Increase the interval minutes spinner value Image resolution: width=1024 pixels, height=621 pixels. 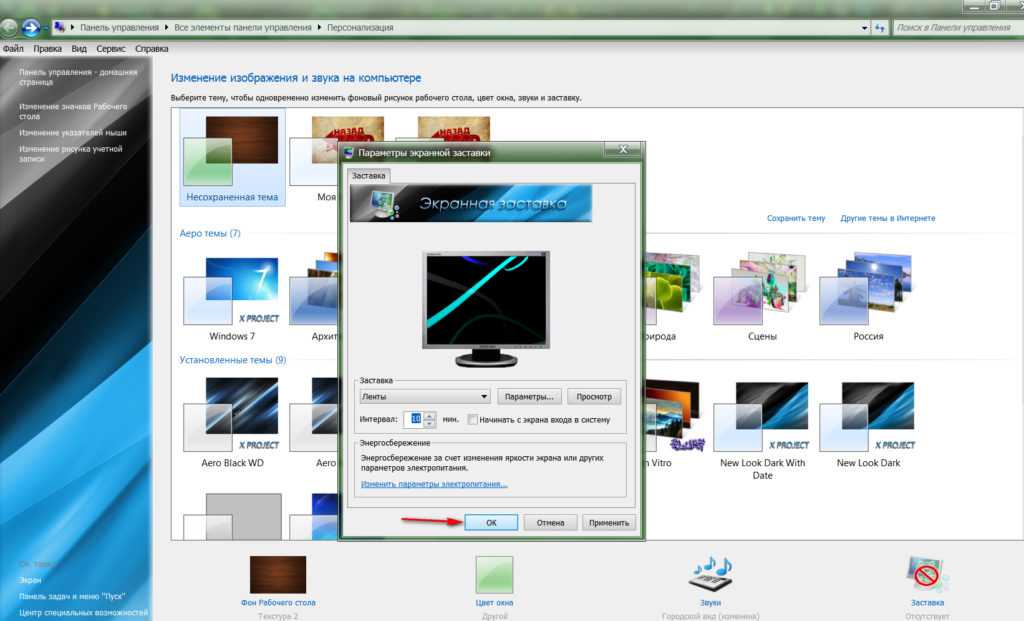(x=430, y=416)
